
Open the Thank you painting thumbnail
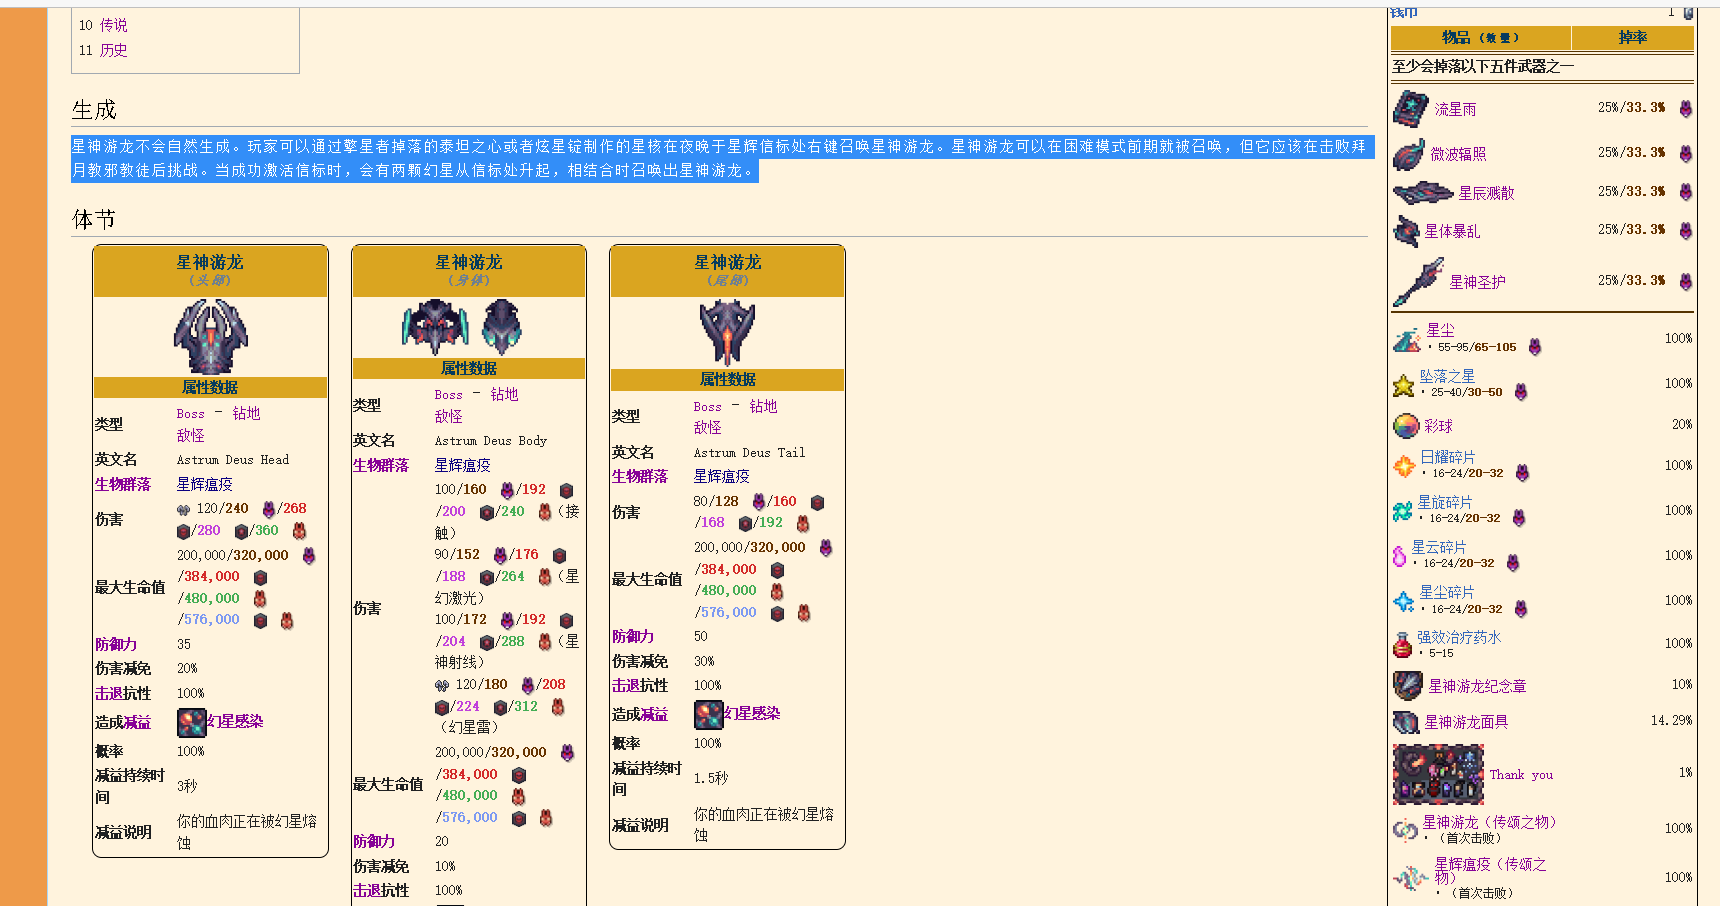coord(1438,775)
